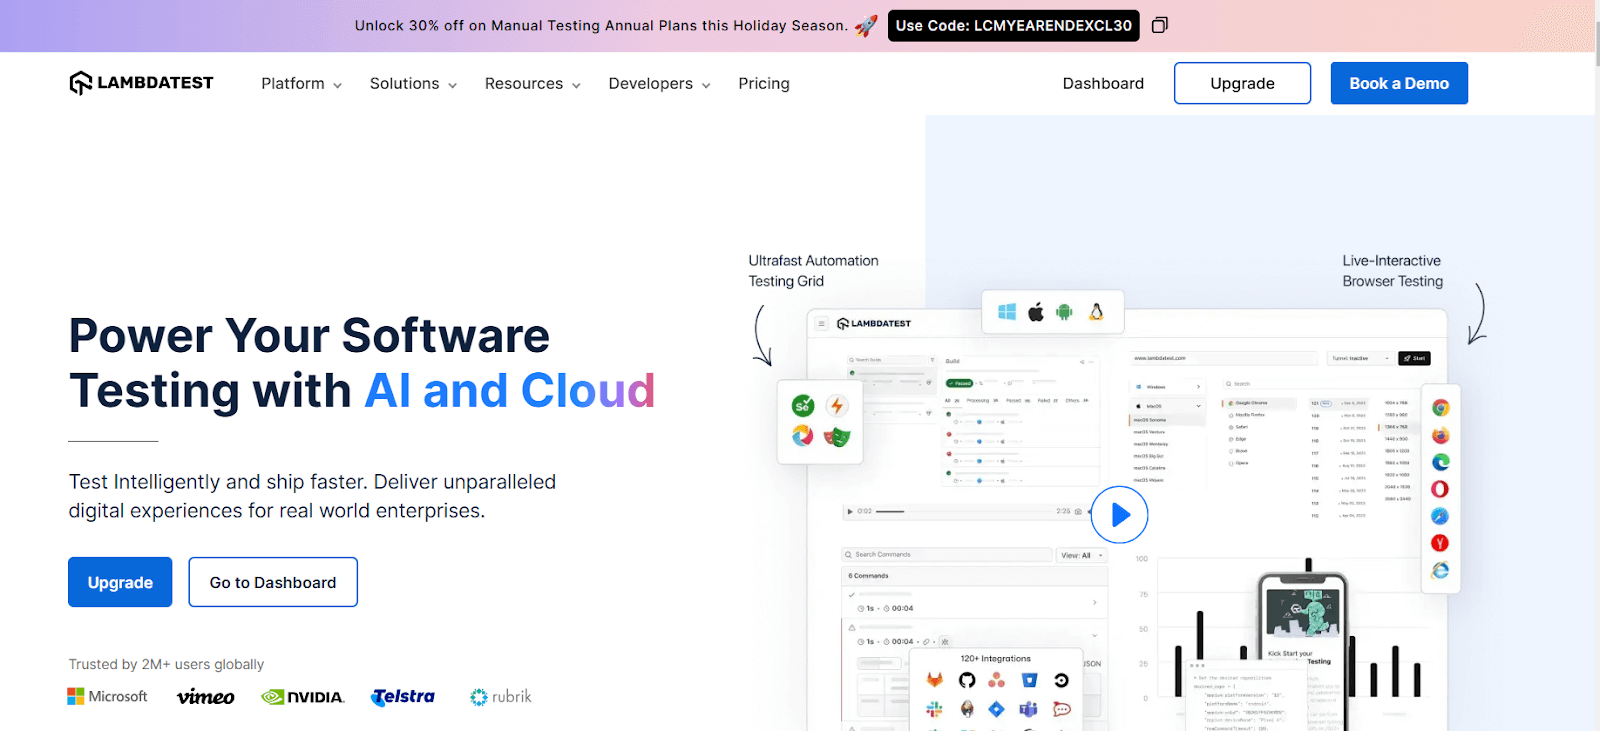
Task: Open the Platform dropdown menu
Action: point(302,84)
